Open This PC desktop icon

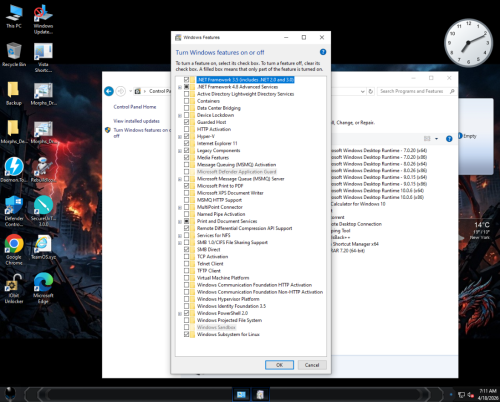[14, 17]
